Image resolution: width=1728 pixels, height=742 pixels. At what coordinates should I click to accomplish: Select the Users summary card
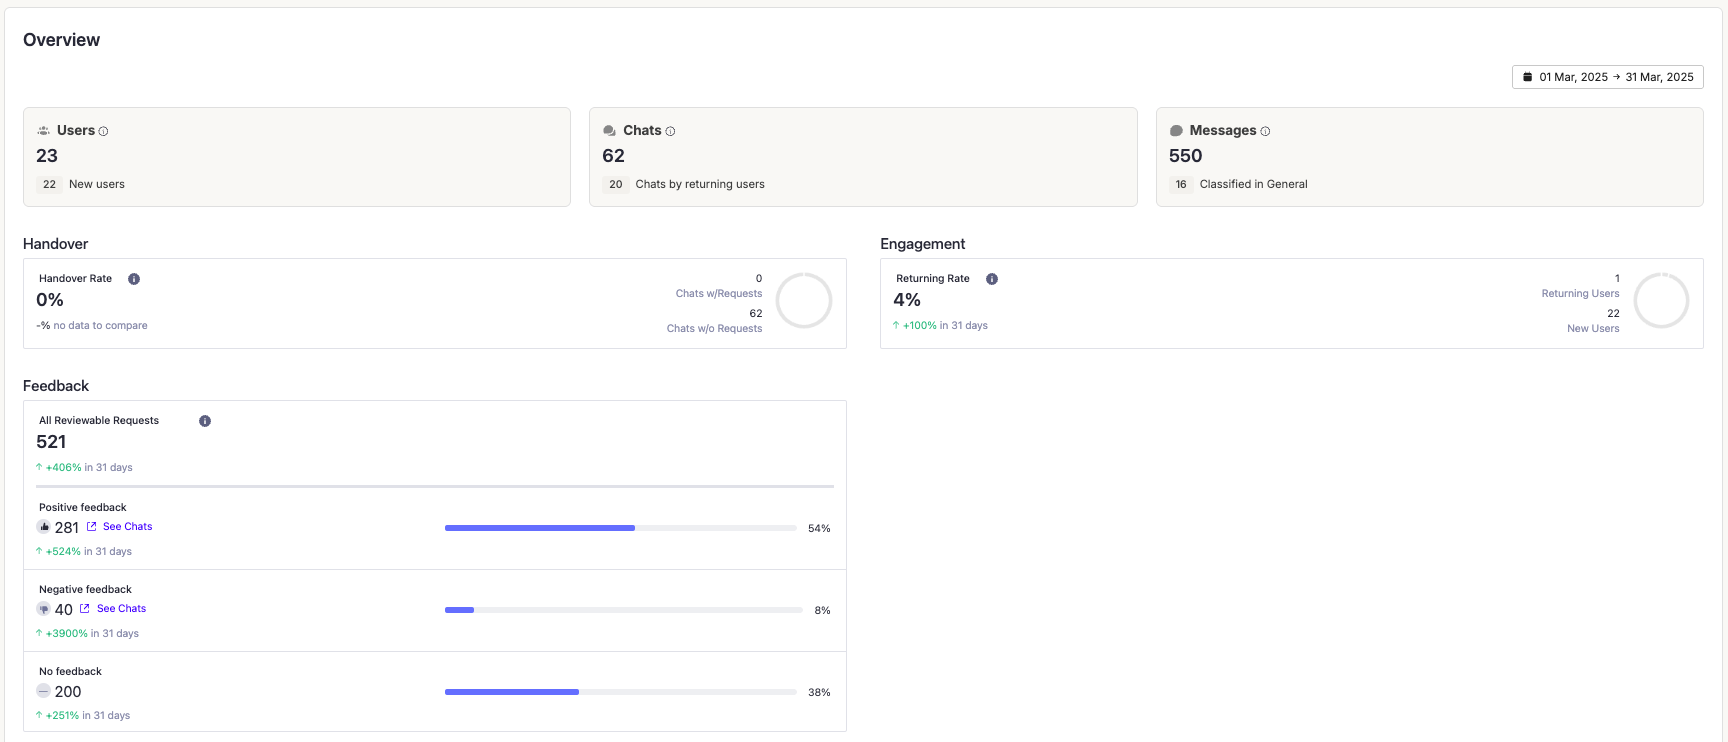click(297, 157)
